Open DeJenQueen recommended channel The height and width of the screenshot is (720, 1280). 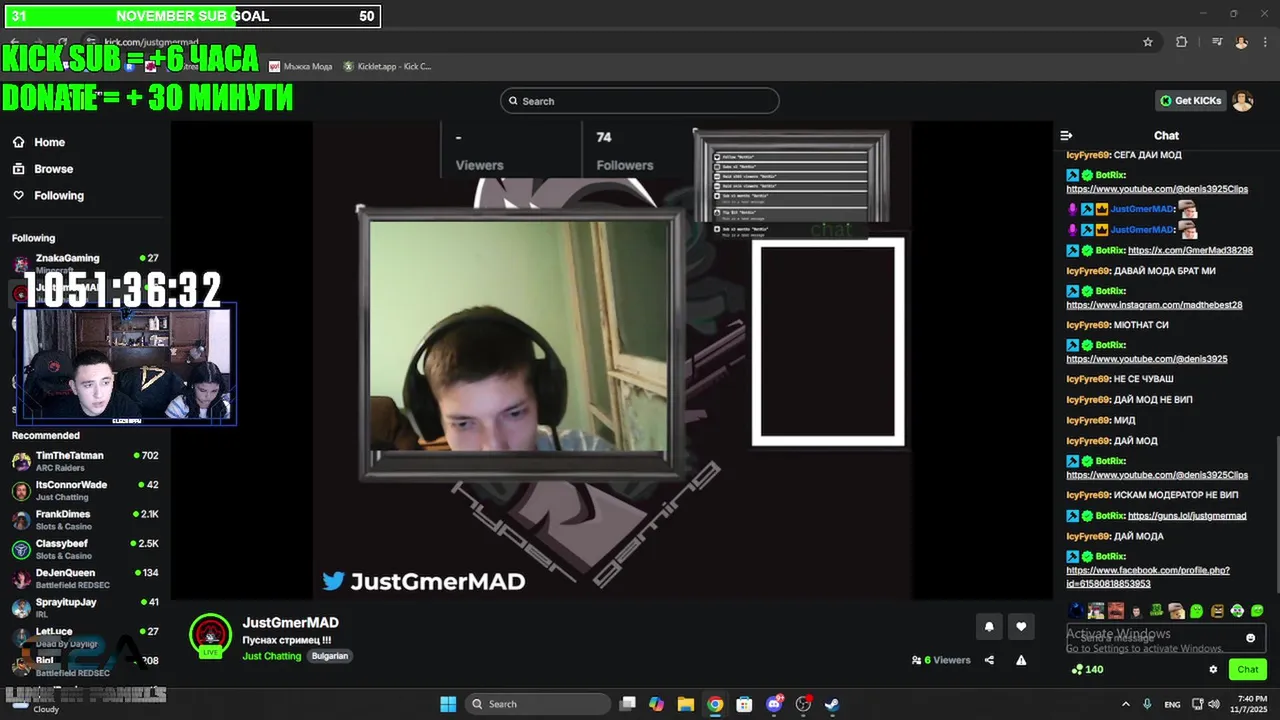click(85, 578)
